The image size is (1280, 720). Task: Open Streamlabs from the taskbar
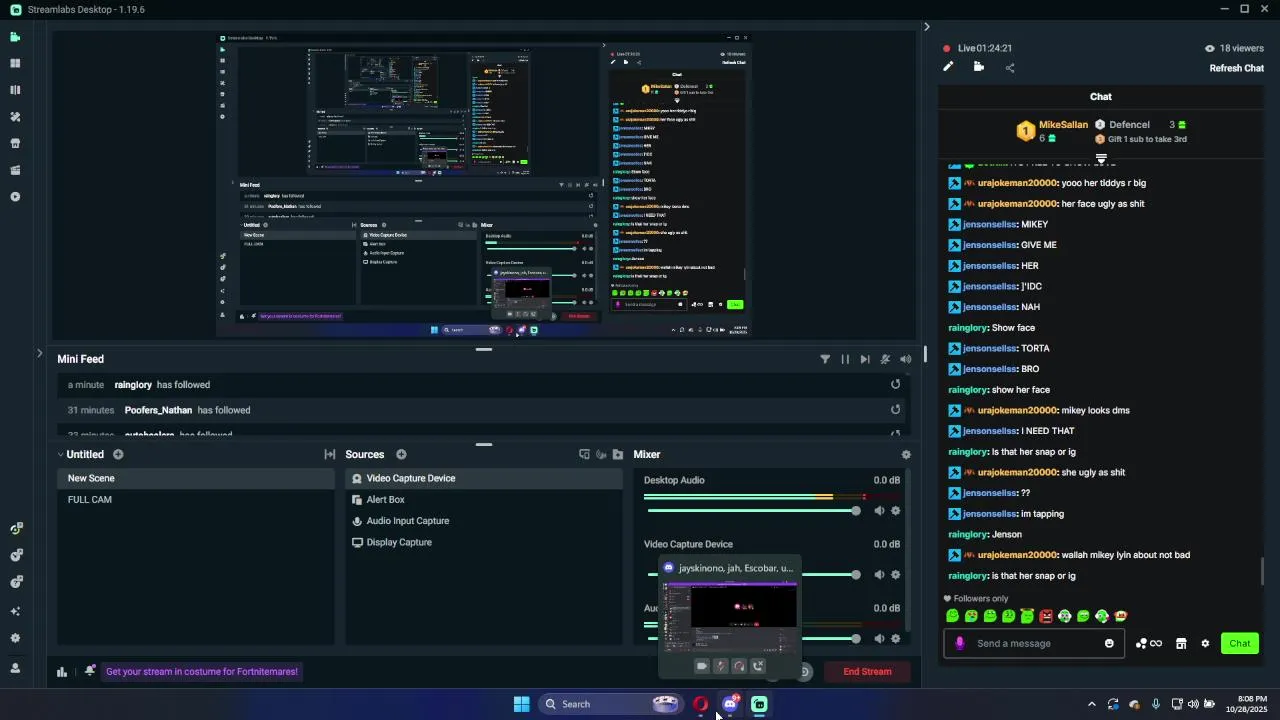(759, 704)
